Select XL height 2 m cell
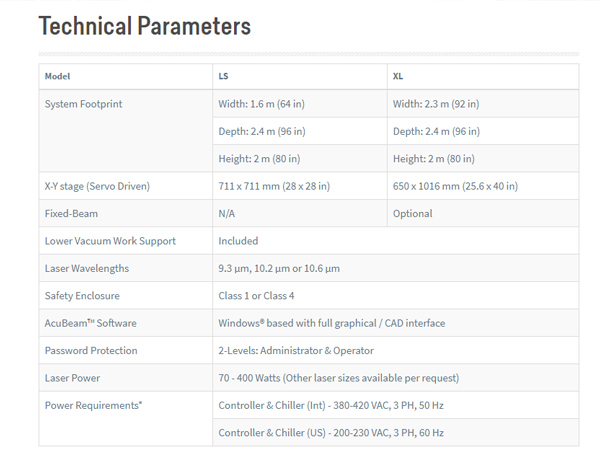Screen dimensions: 600x450 click(x=434, y=159)
